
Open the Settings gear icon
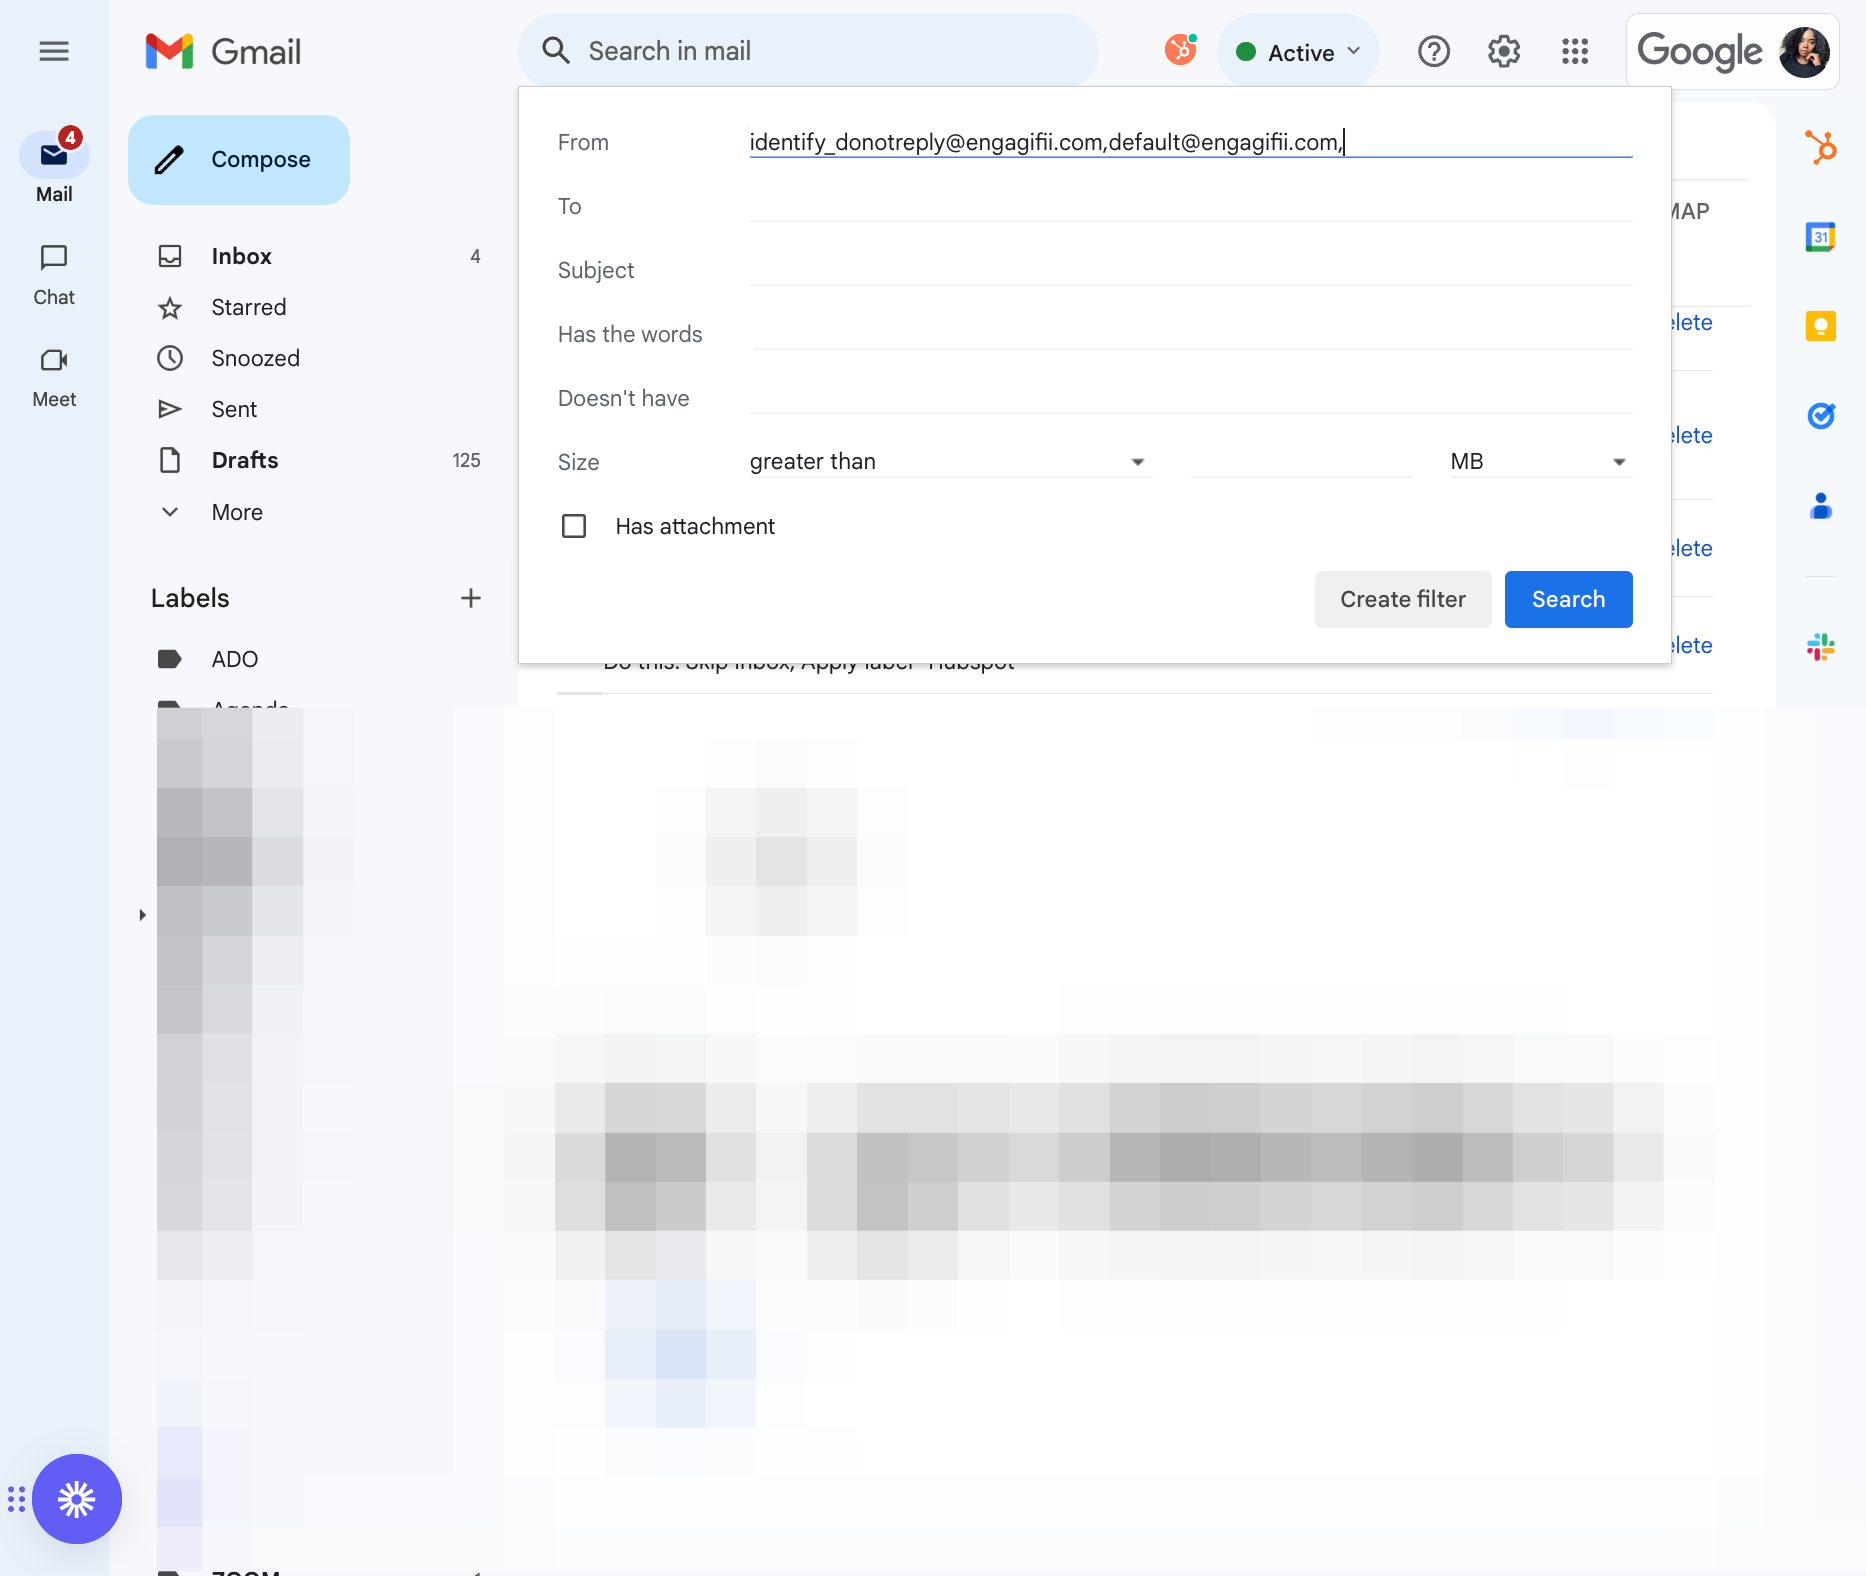[x=1504, y=51]
